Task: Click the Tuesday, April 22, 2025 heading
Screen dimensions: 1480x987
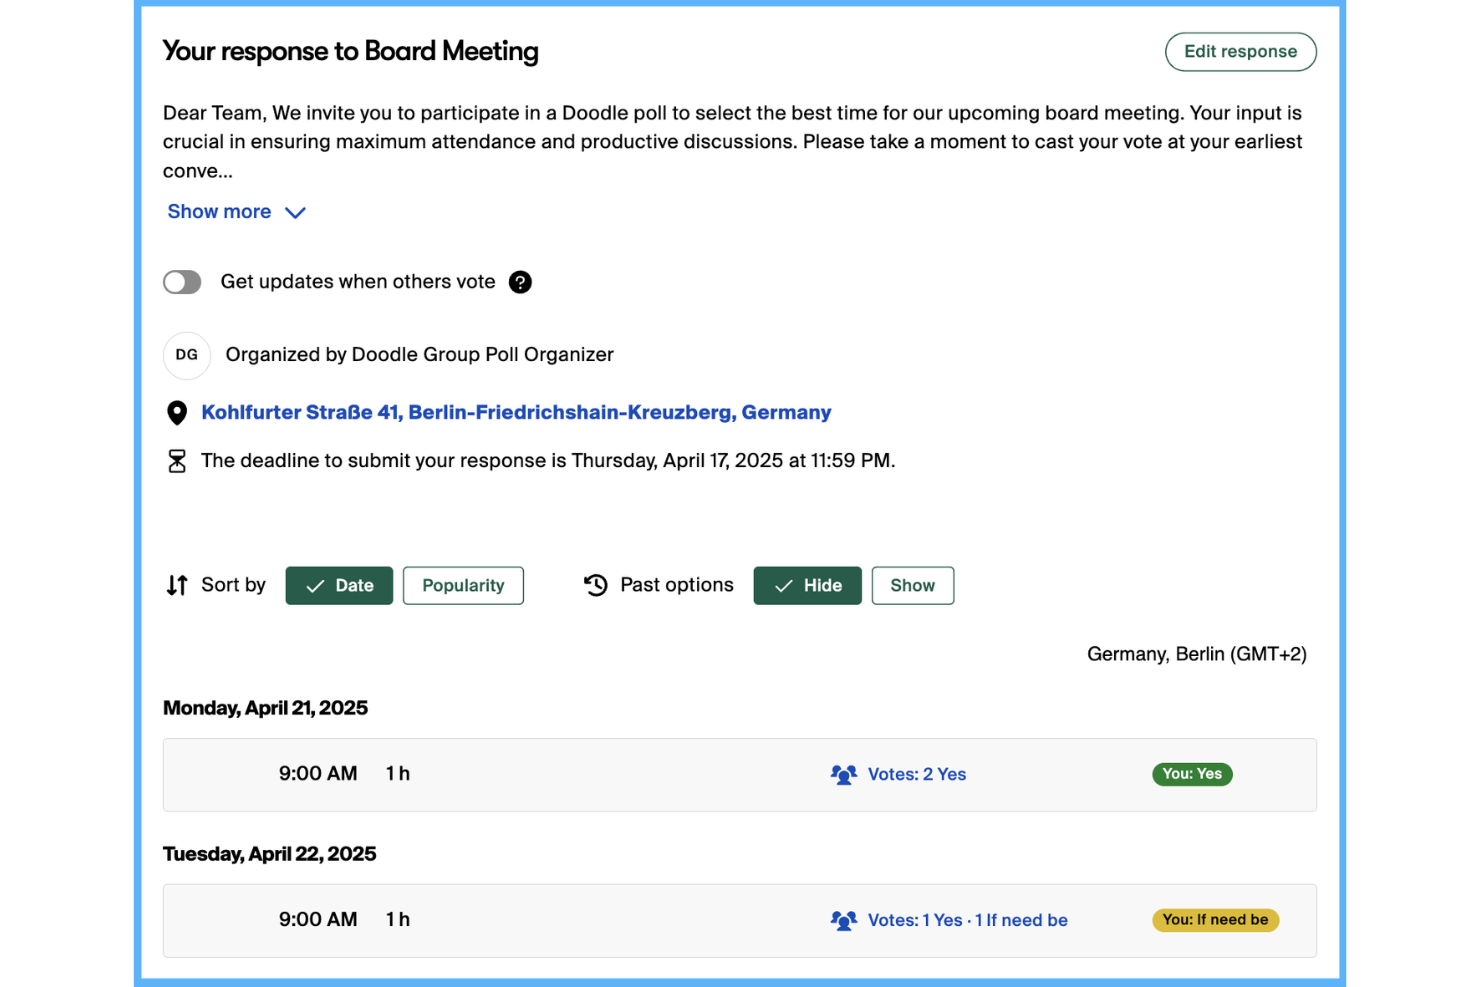Action: click(x=270, y=854)
